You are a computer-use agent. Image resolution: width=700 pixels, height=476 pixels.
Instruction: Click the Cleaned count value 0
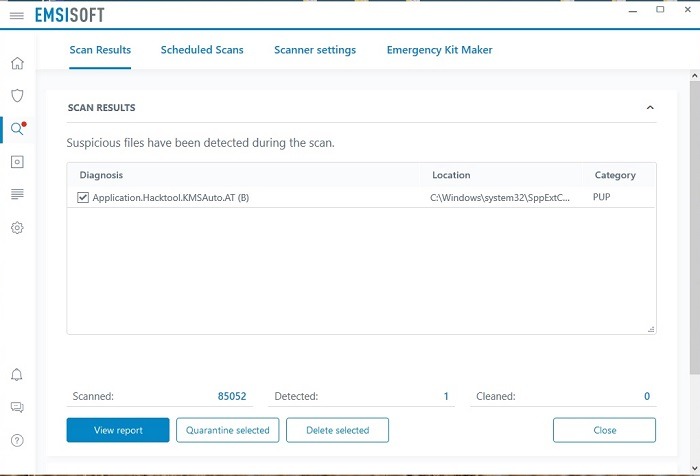click(647, 396)
